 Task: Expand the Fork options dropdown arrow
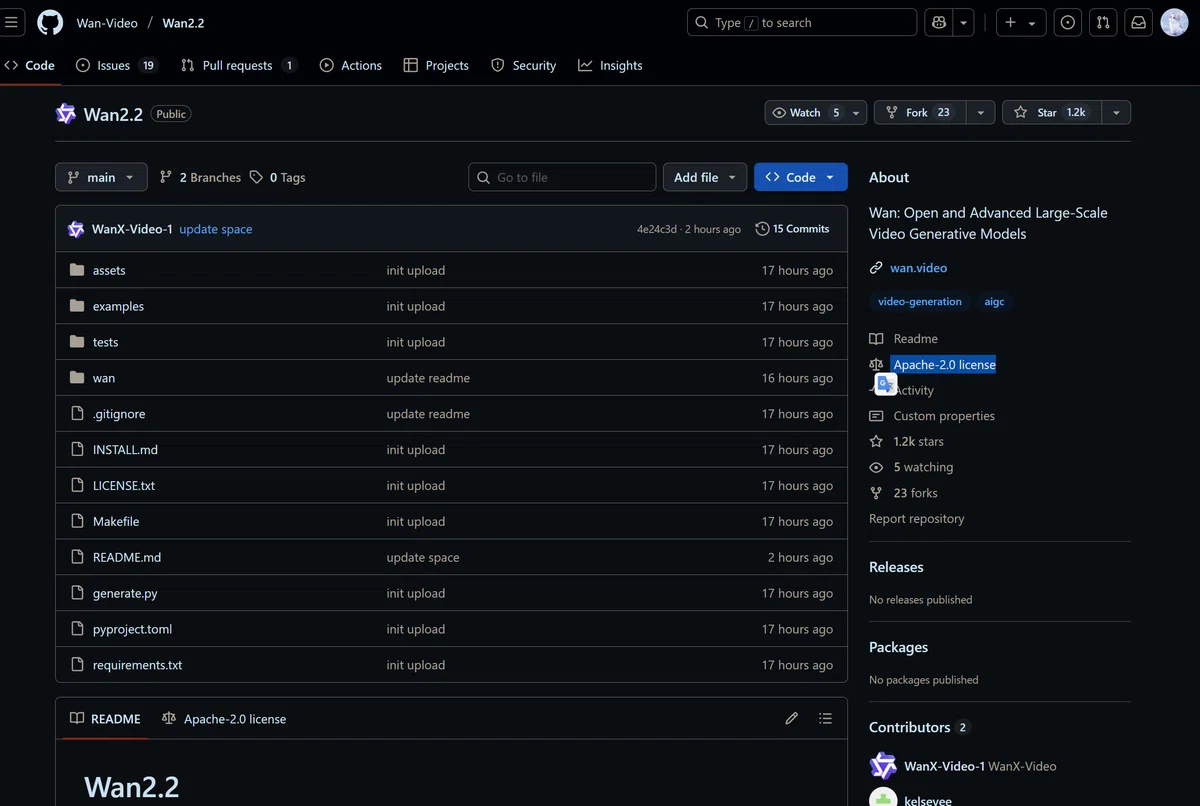(x=981, y=113)
